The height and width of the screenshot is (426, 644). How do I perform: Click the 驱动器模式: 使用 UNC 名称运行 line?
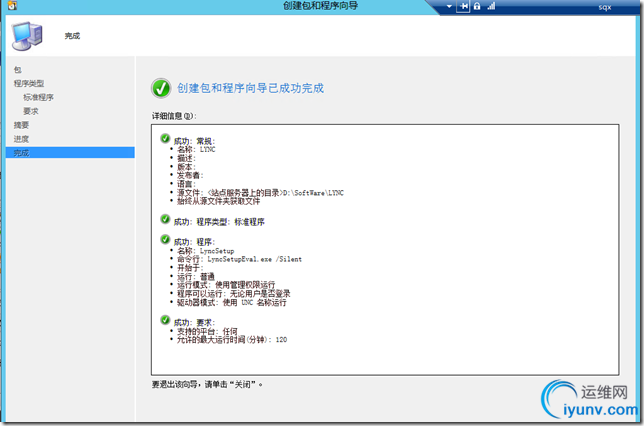(232, 303)
